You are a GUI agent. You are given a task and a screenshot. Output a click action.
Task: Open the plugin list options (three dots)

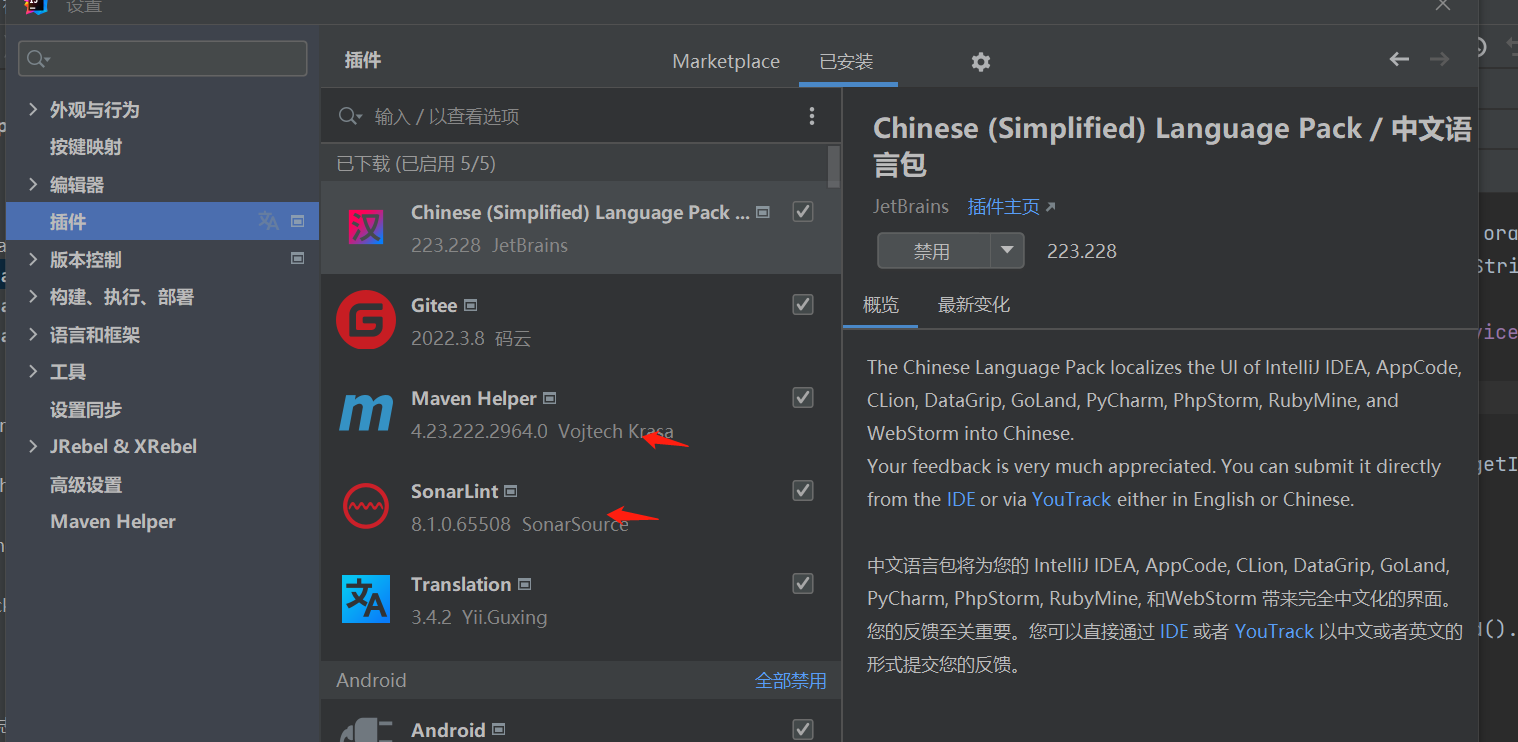click(812, 117)
